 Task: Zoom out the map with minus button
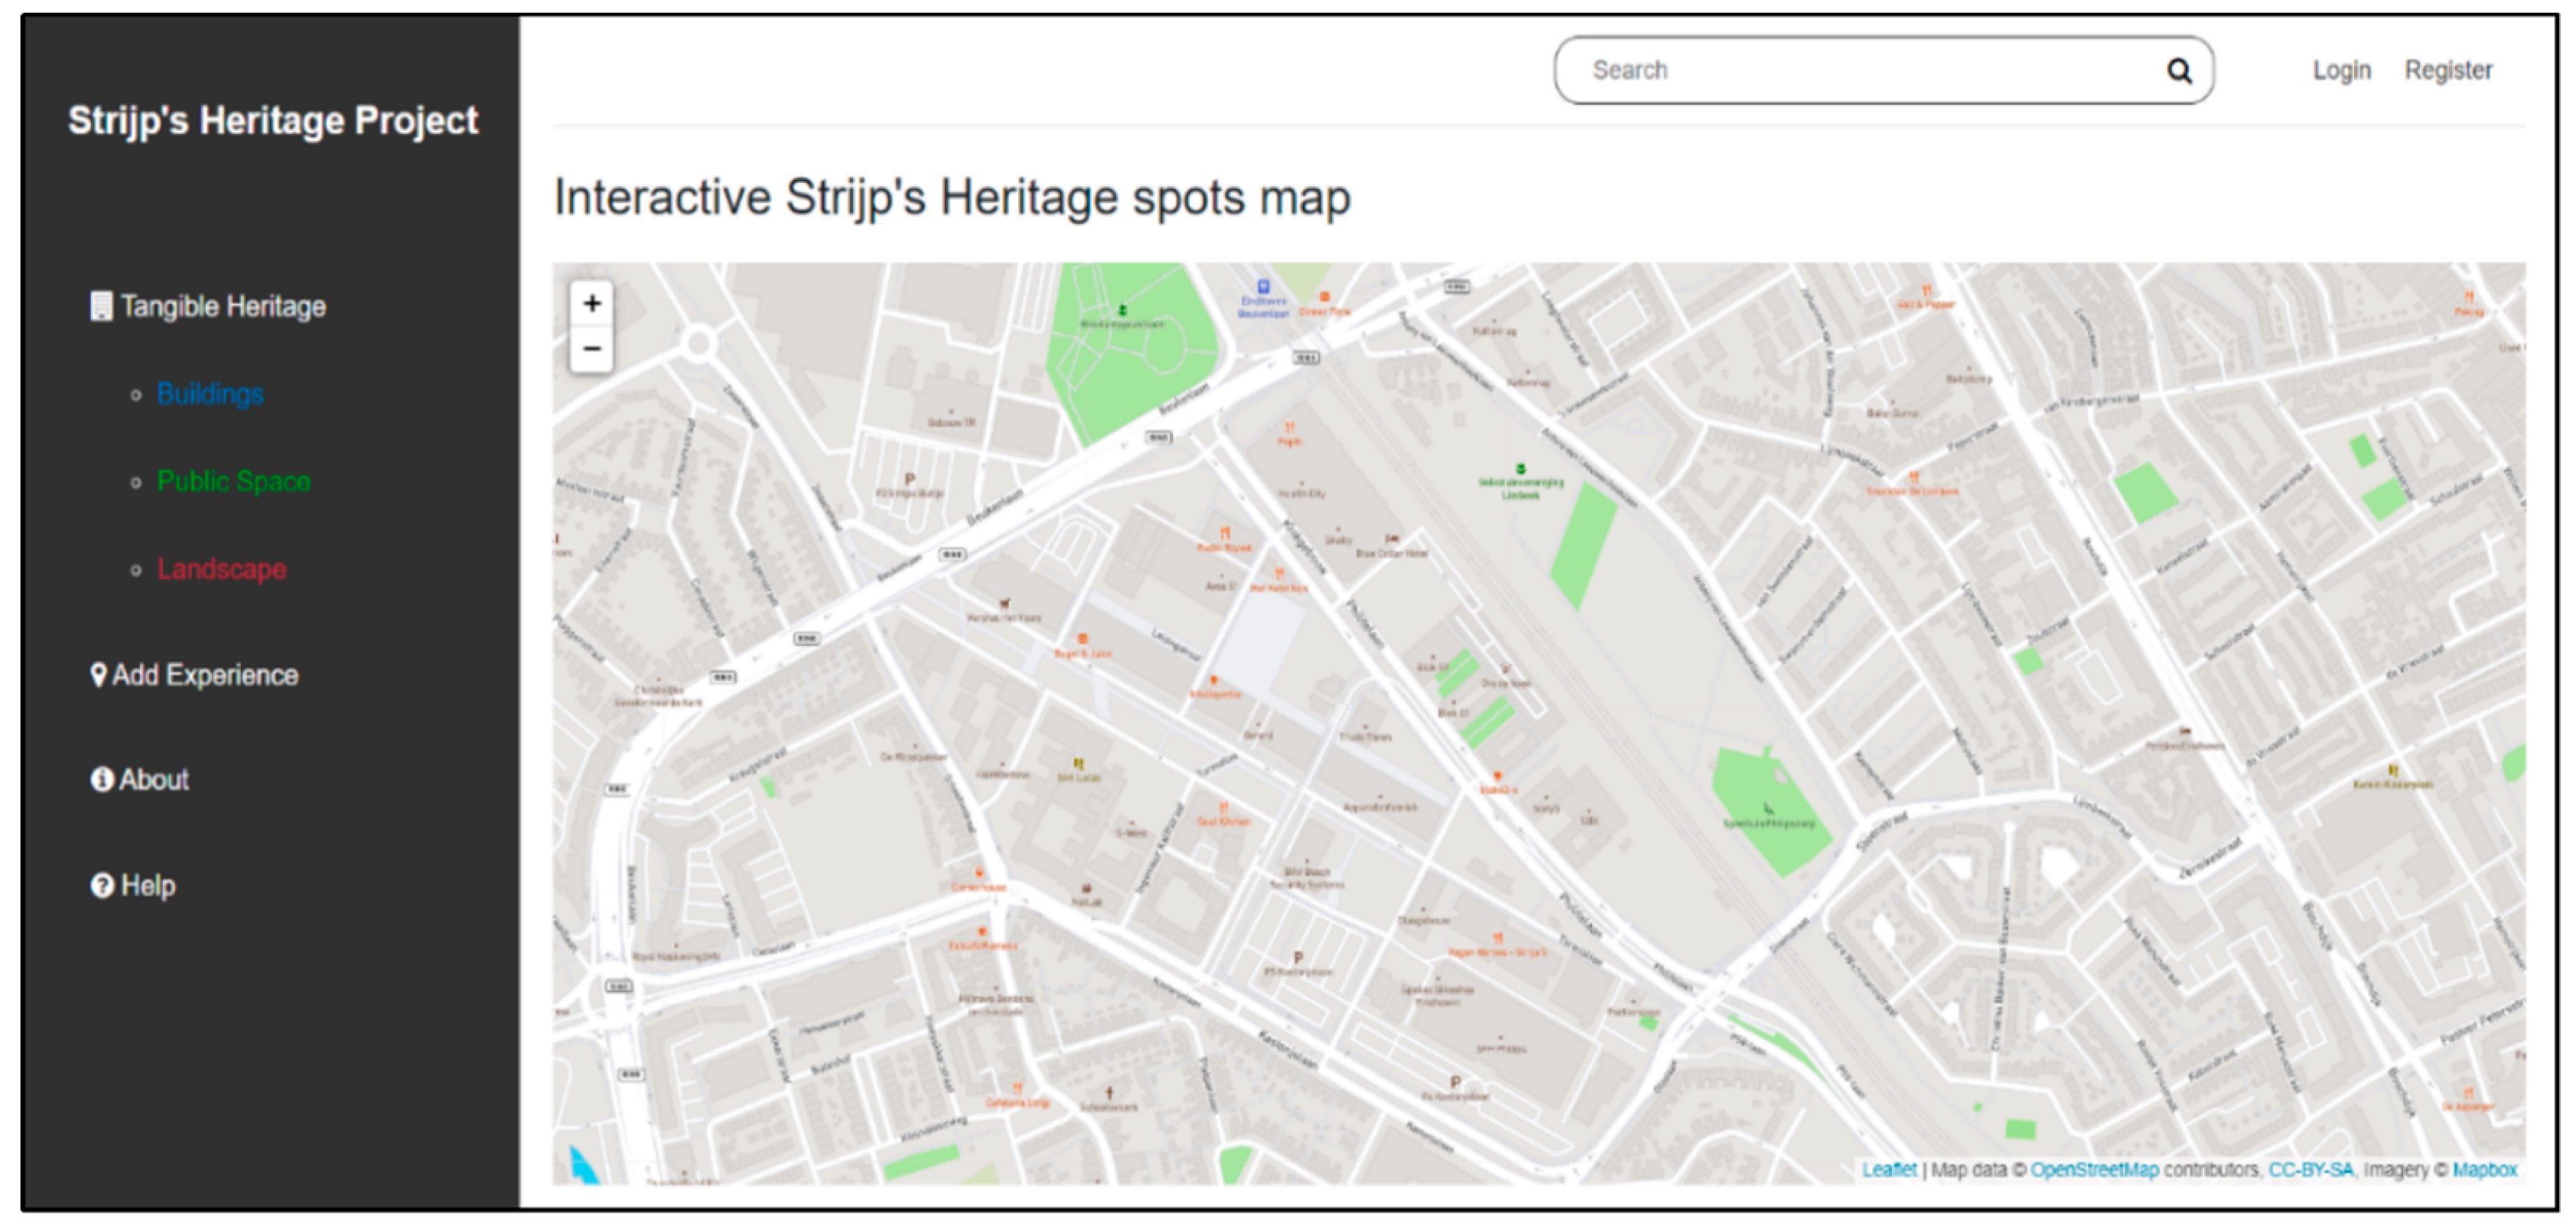(592, 349)
